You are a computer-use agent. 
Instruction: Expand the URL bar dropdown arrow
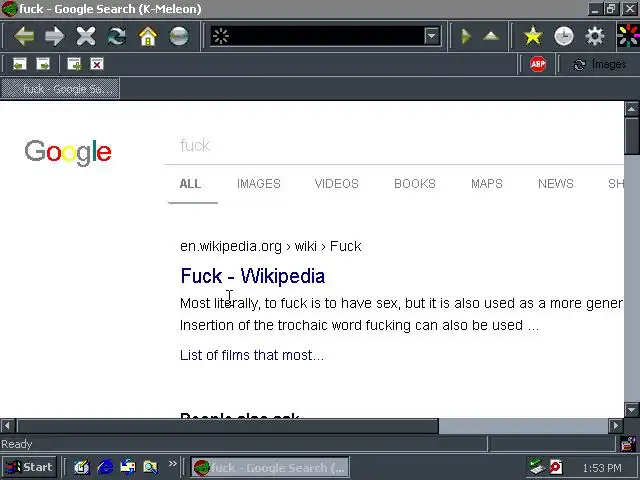[431, 36]
